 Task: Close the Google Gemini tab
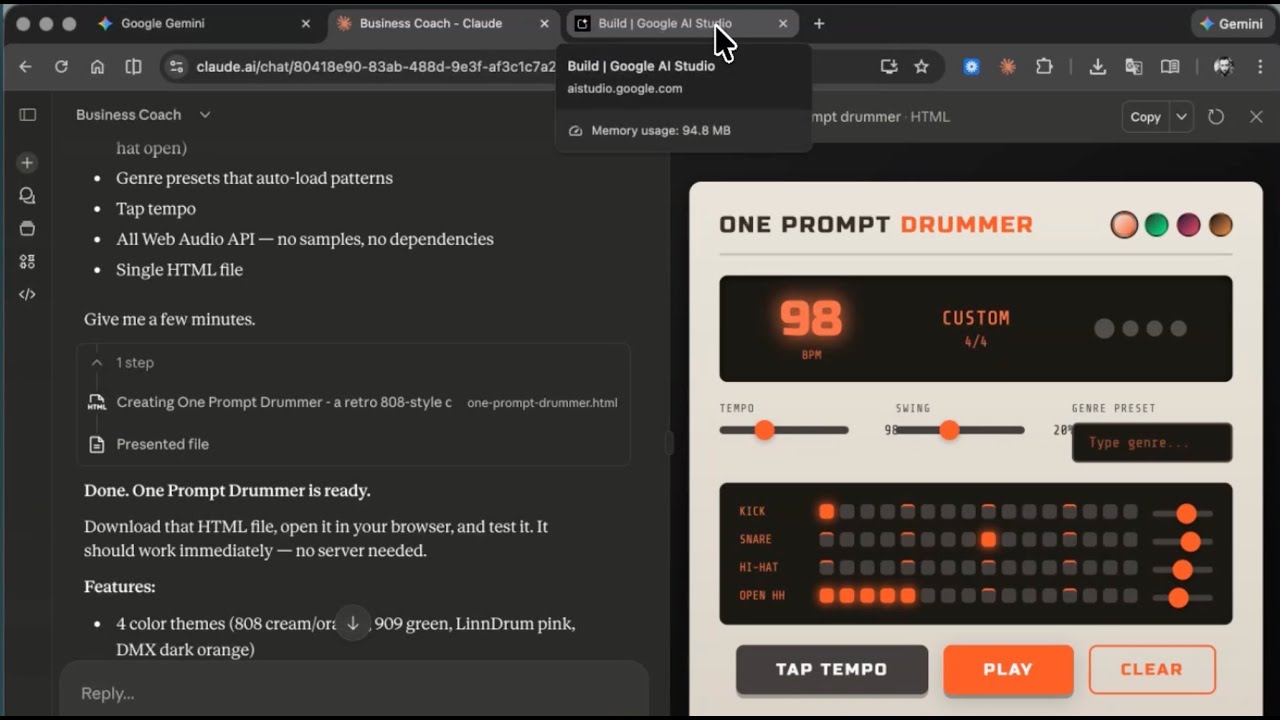tap(306, 23)
